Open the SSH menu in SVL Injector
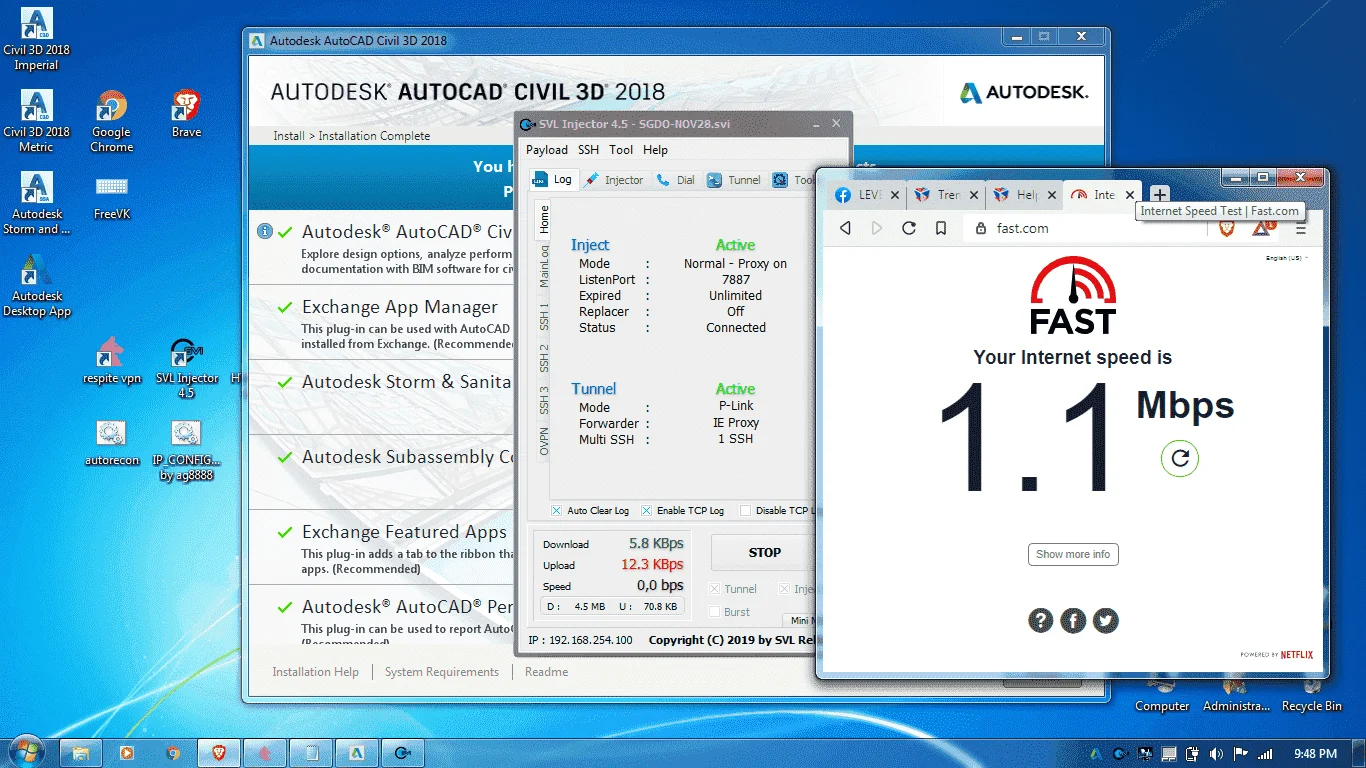Viewport: 1366px width, 768px height. click(589, 150)
